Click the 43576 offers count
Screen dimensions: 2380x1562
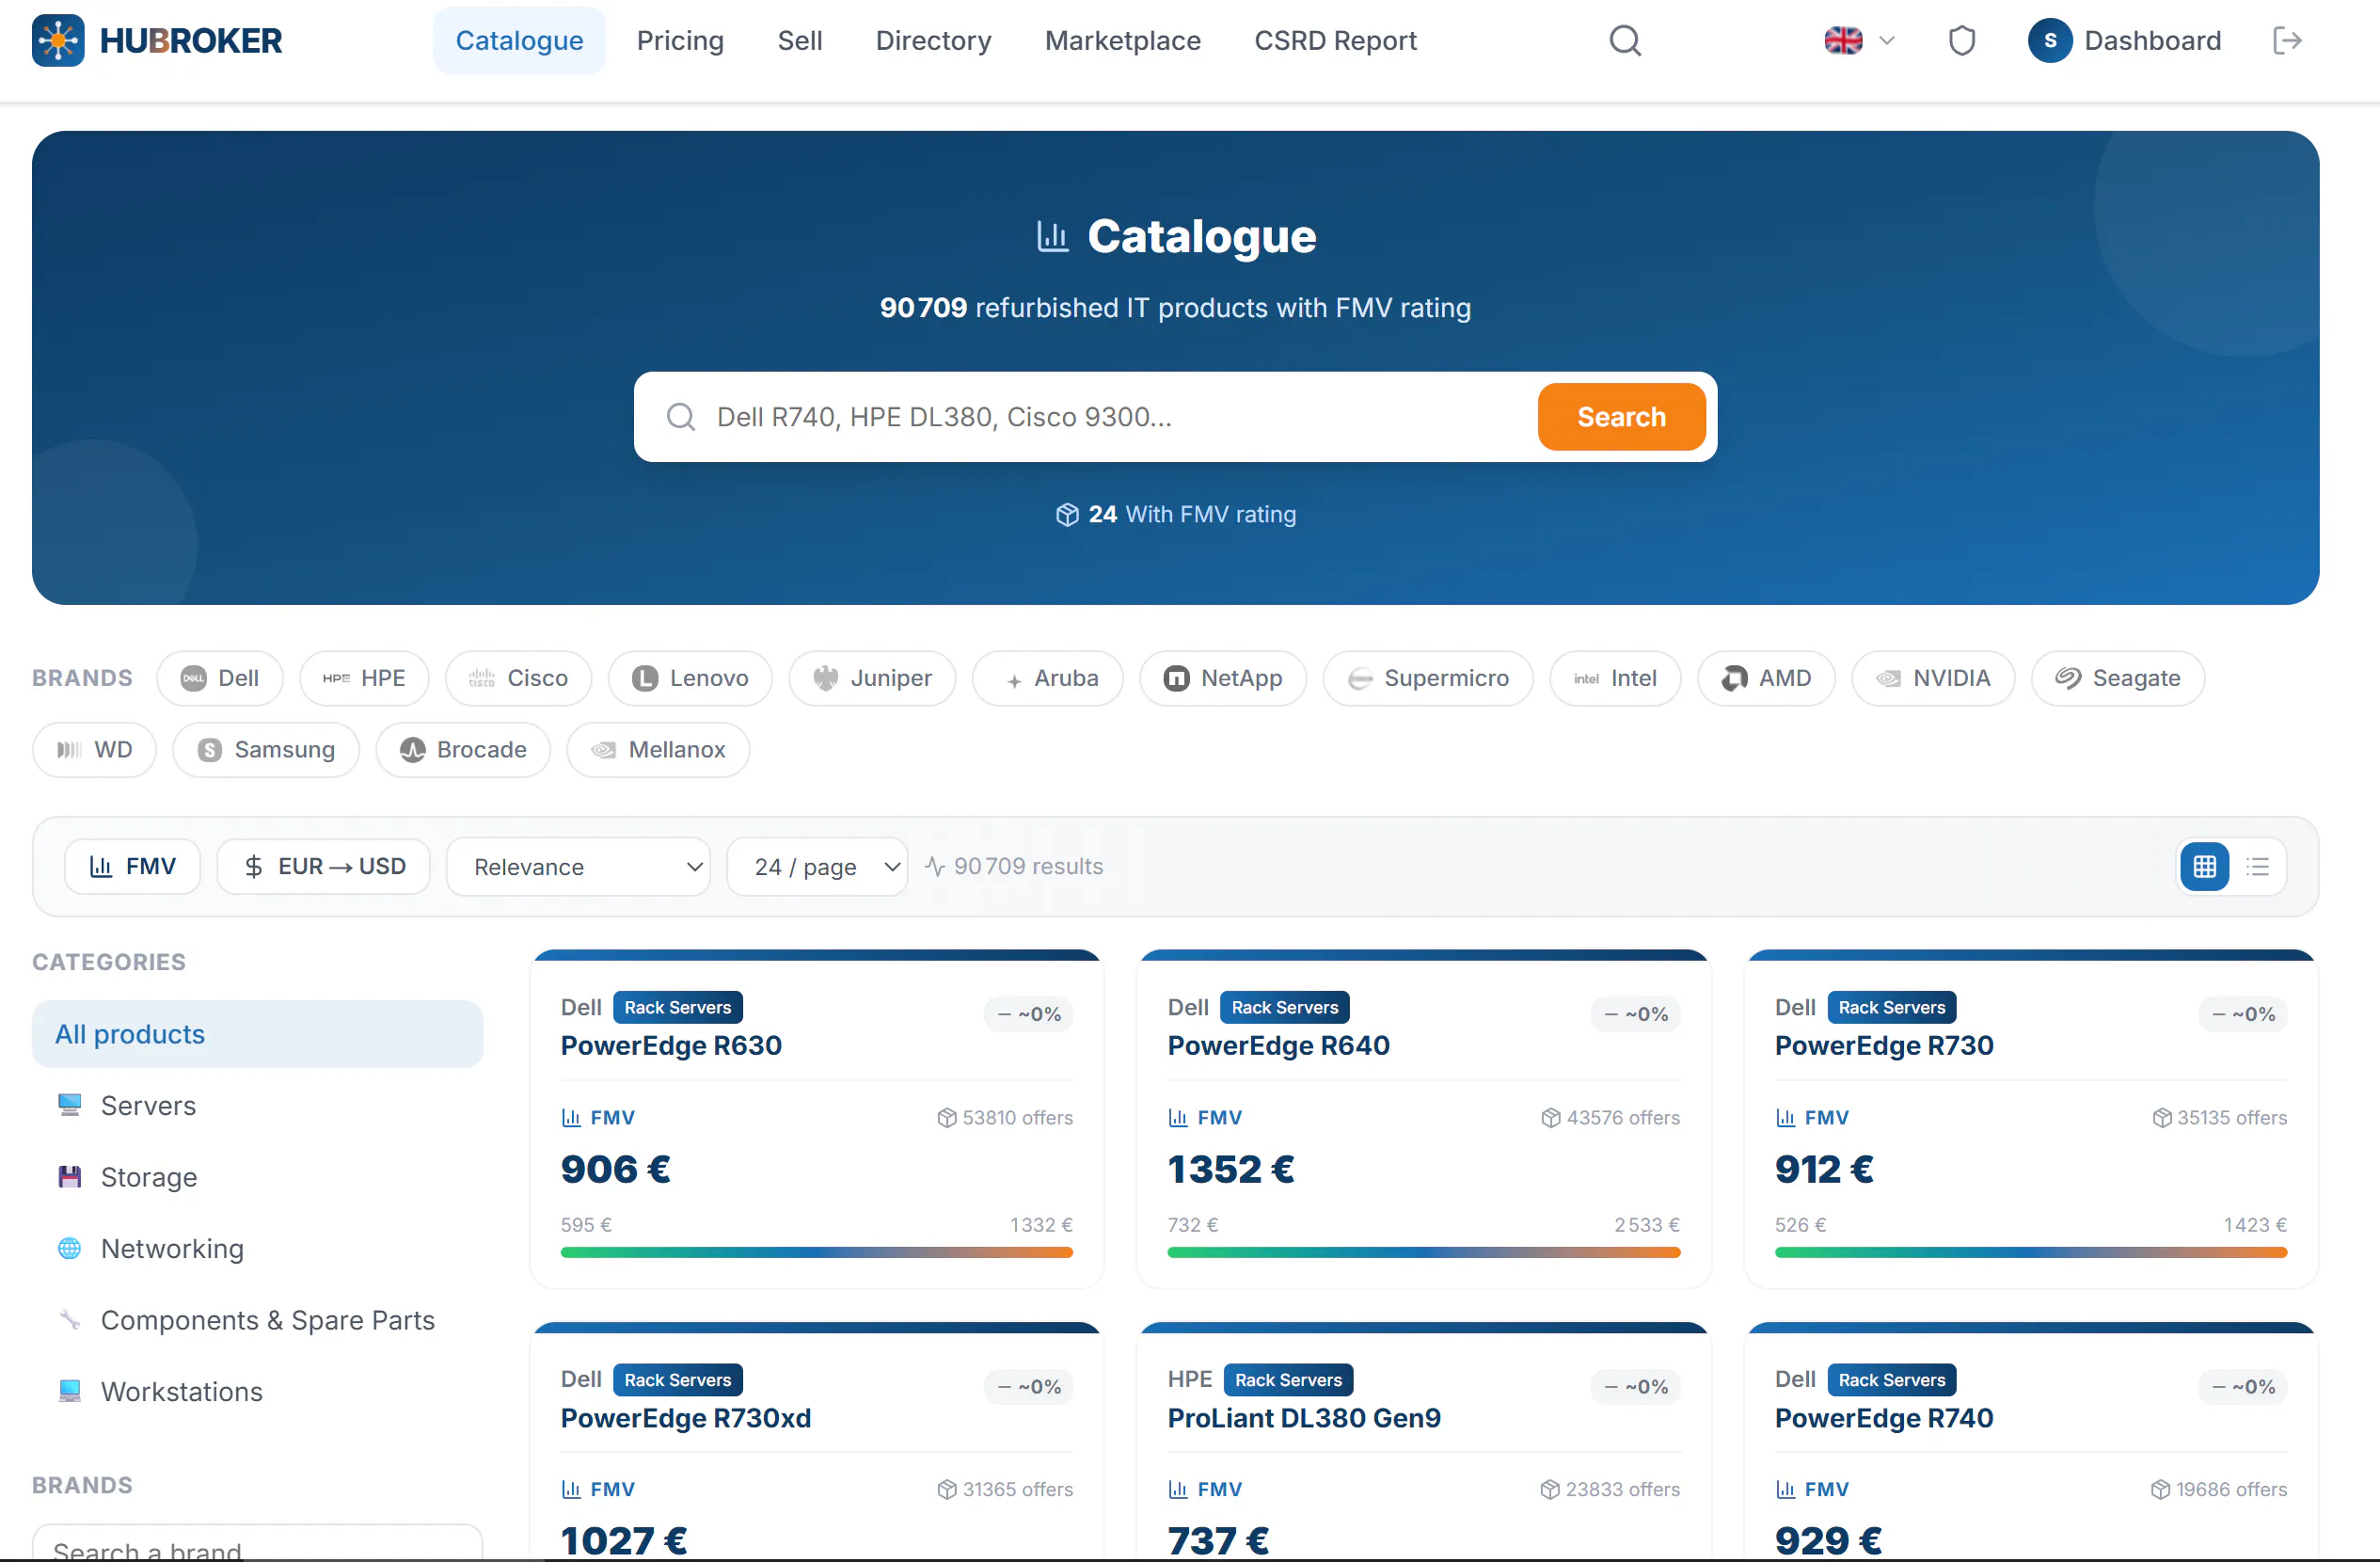click(1610, 1118)
